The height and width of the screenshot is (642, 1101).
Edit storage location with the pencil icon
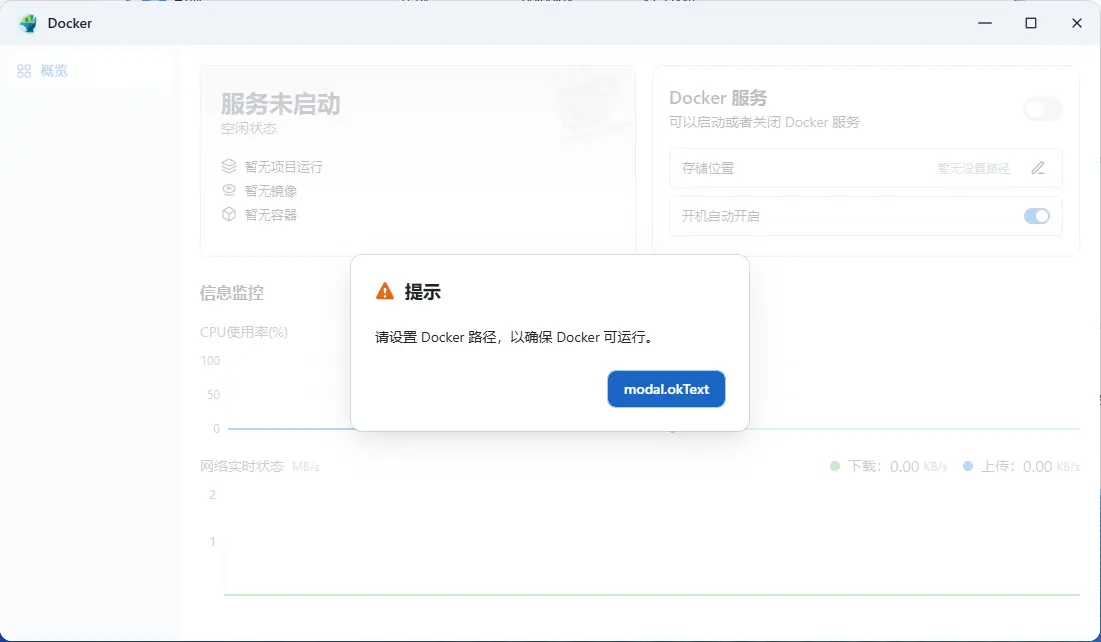(1037, 168)
